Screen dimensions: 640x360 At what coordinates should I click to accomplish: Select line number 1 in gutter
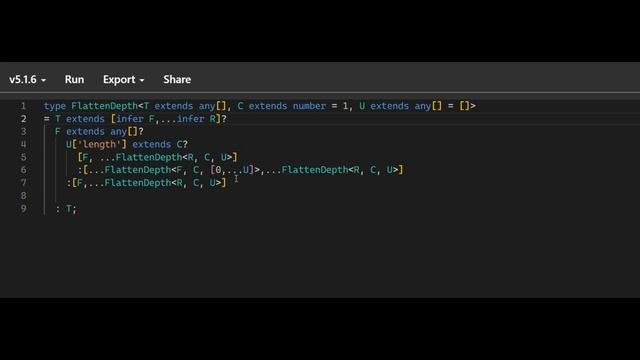pos(23,106)
